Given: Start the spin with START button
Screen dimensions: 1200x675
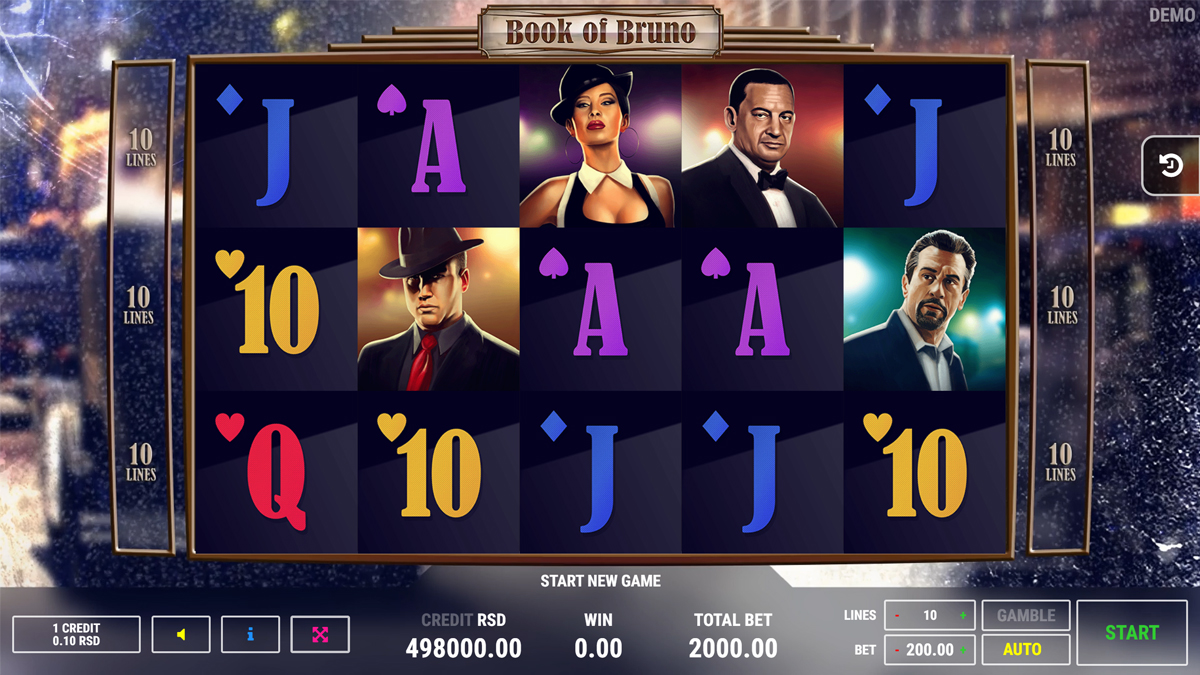Looking at the screenshot, I should click(x=1132, y=632).
